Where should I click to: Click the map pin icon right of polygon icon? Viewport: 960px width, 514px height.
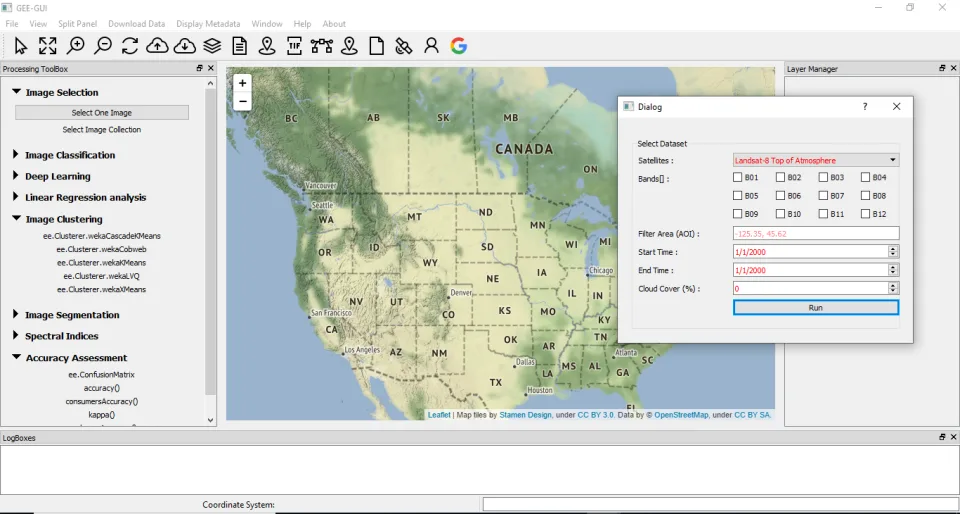click(x=349, y=46)
